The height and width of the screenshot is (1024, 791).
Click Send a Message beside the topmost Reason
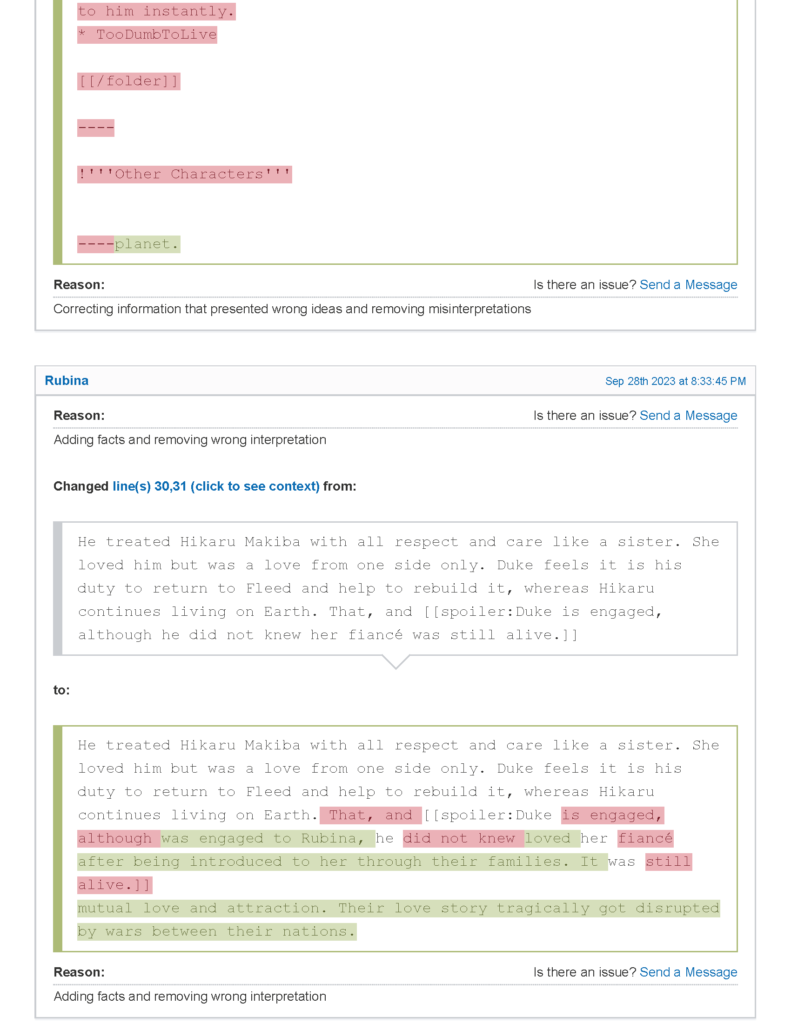coord(688,285)
